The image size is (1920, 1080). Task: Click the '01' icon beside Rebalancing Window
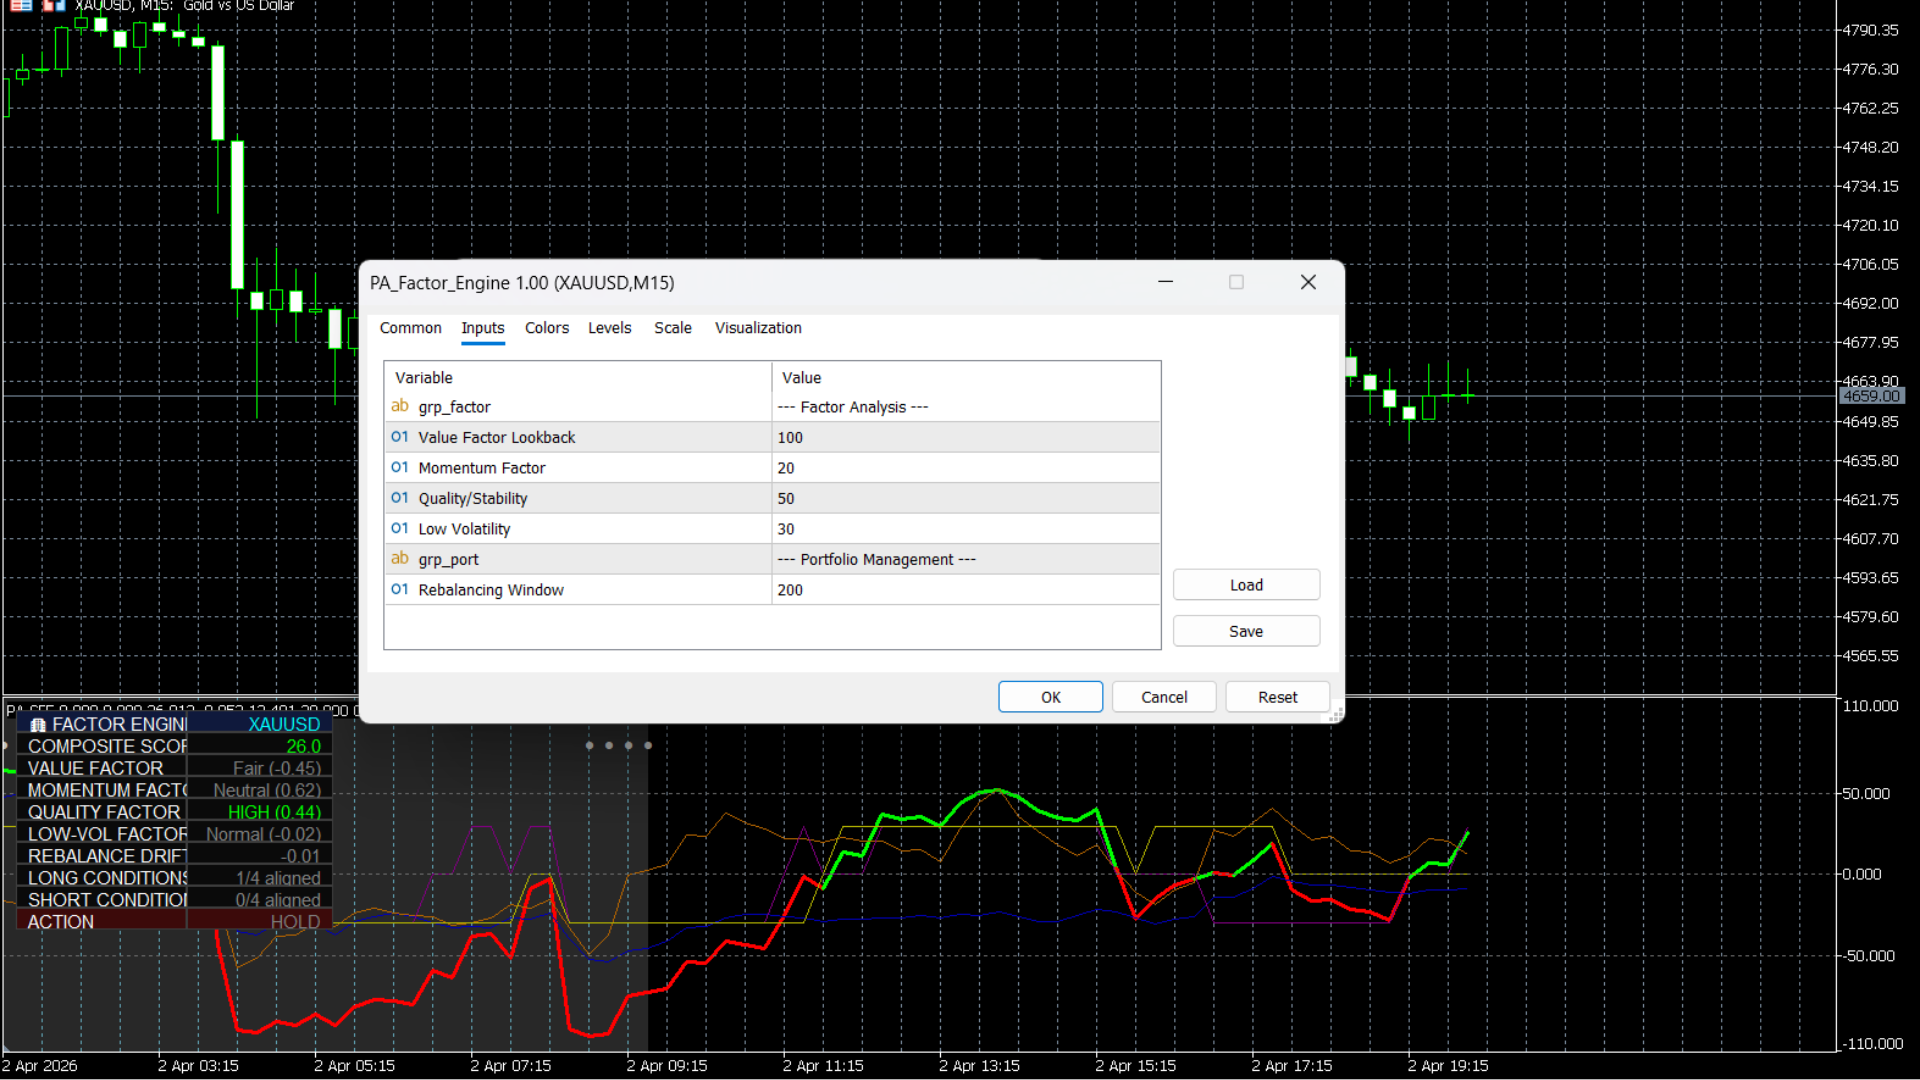399,589
